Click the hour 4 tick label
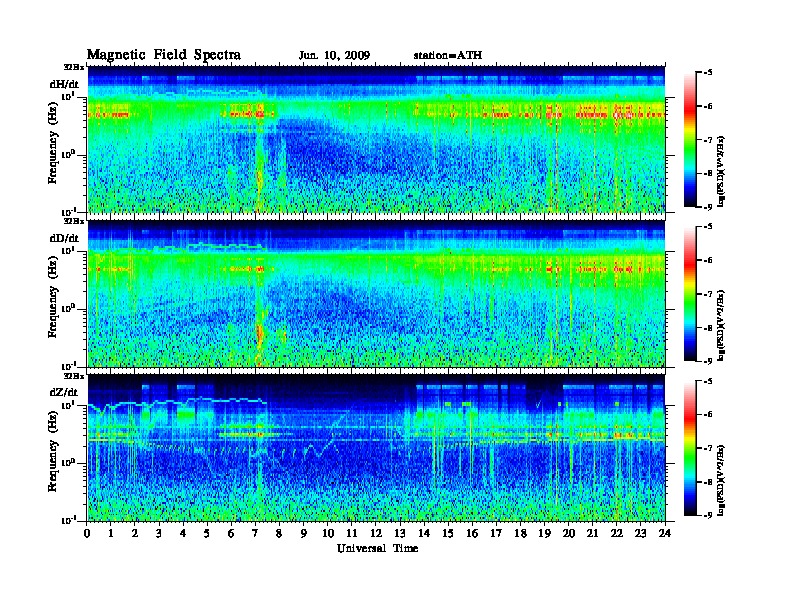Image resolution: width=792 pixels, height=612 pixels. pyautogui.click(x=183, y=533)
